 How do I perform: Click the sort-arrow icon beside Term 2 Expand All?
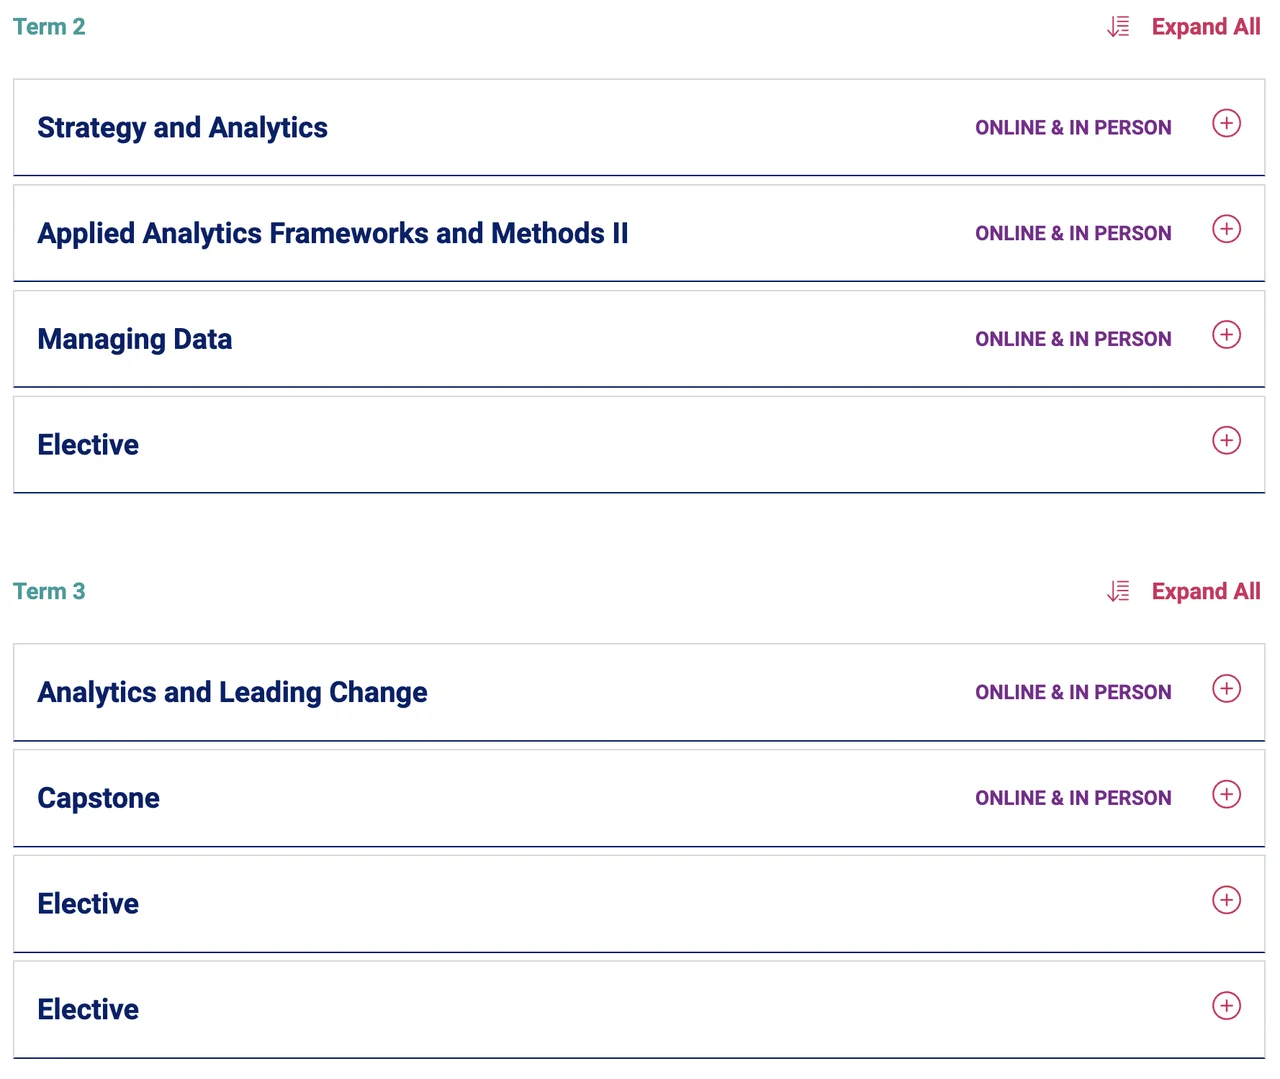point(1118,27)
